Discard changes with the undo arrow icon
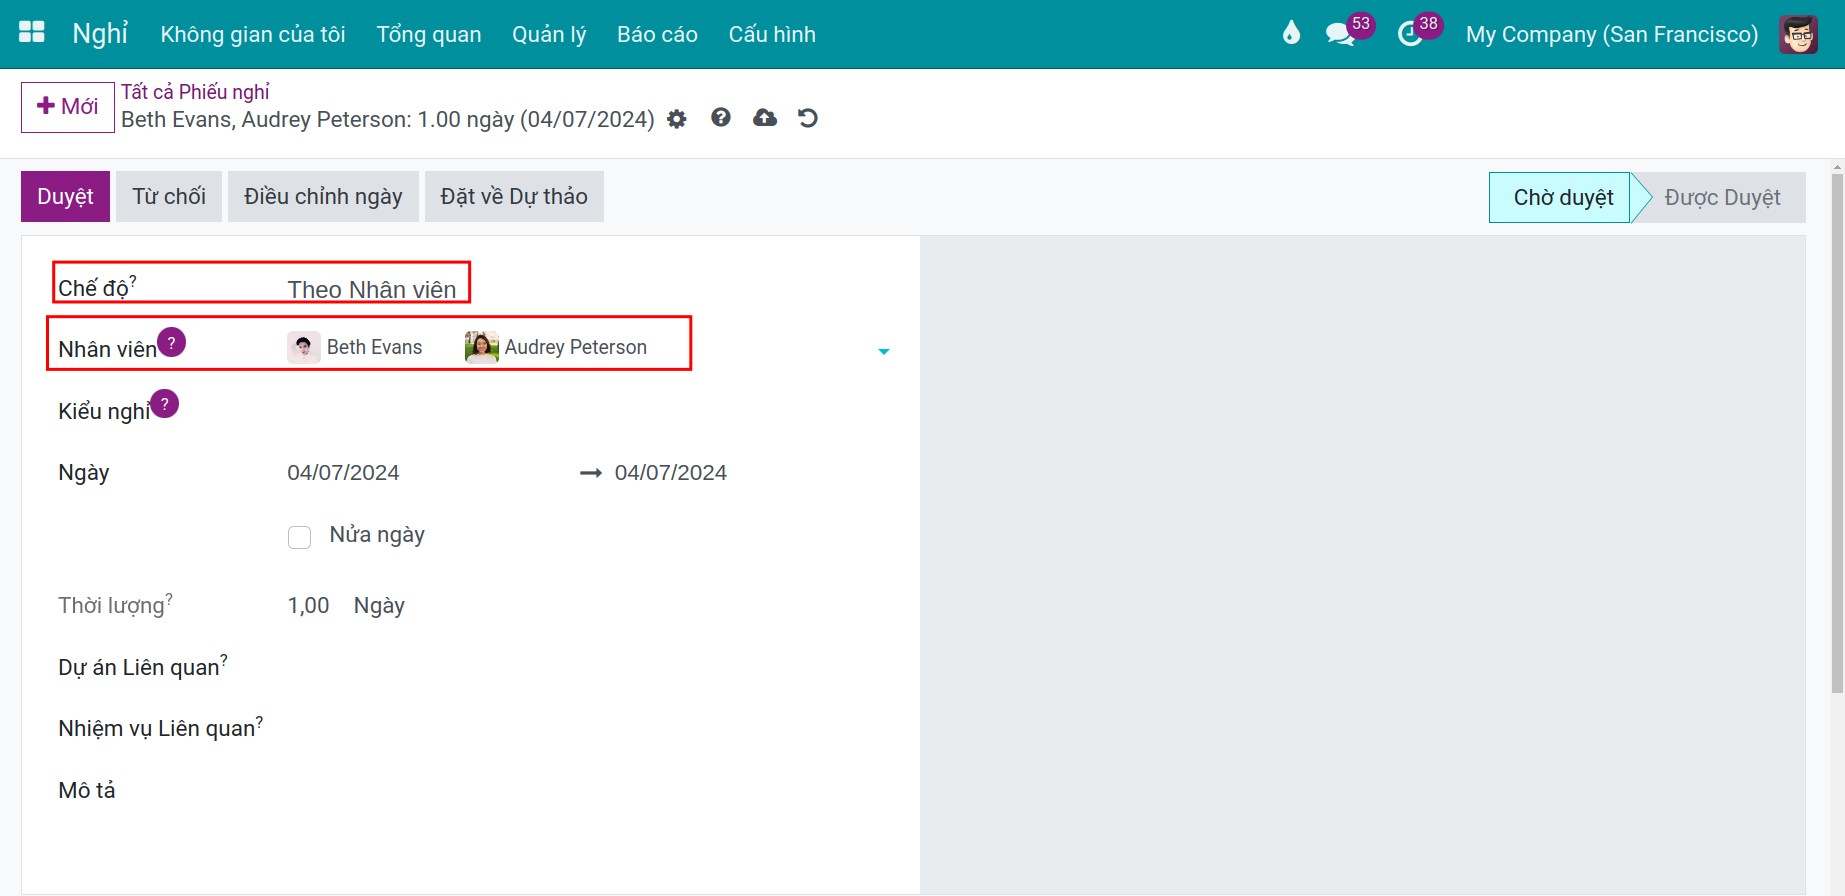This screenshot has width=1845, height=896. (808, 118)
